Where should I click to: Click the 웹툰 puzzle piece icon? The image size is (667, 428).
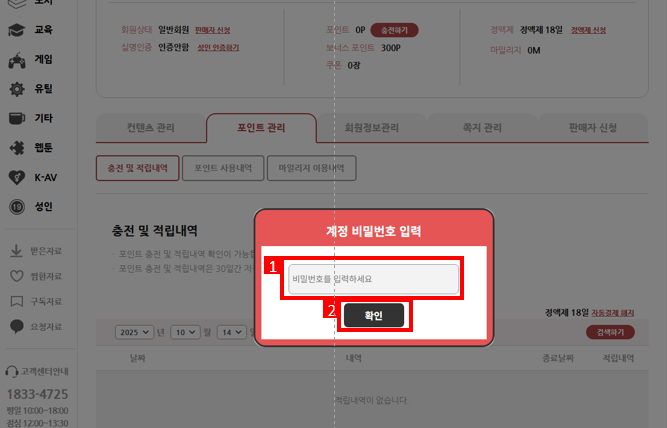(17, 147)
